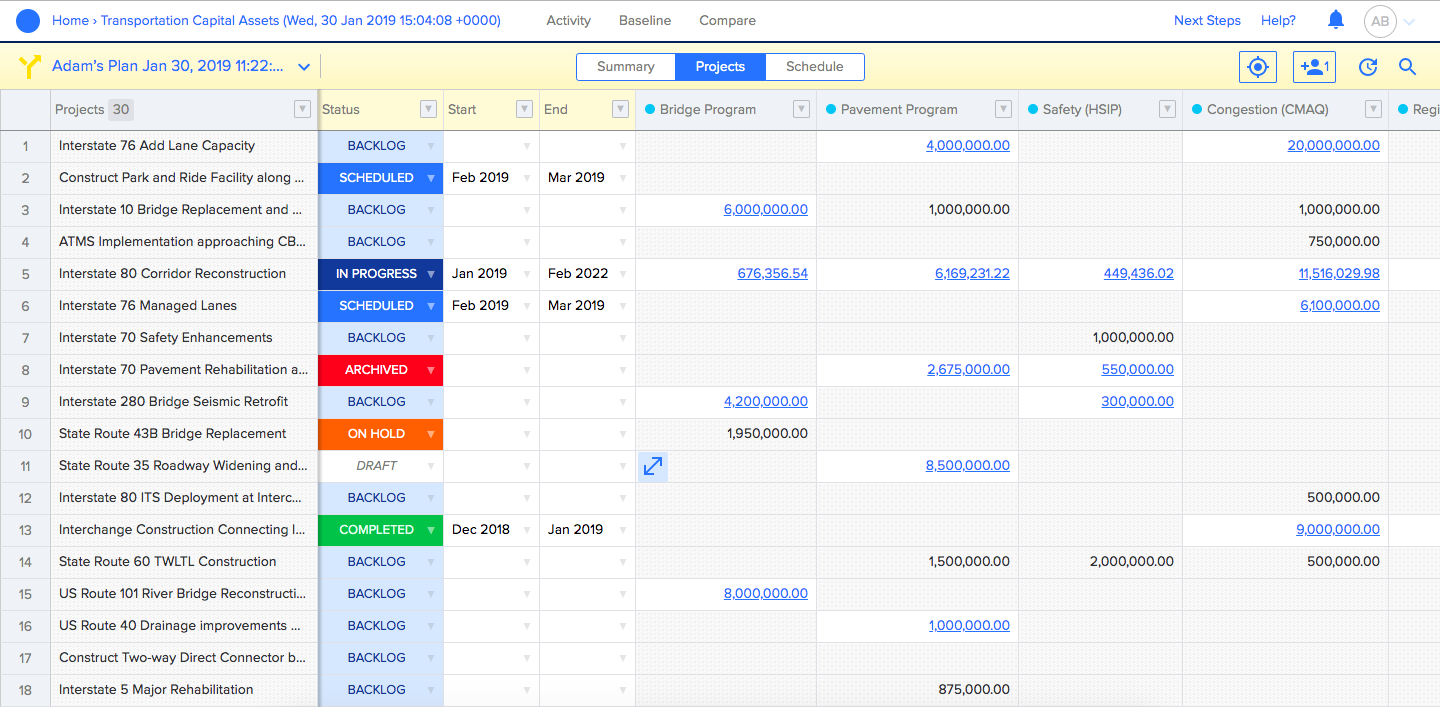1440x707 pixels.
Task: Click the refresh history icon
Action: [x=1368, y=67]
